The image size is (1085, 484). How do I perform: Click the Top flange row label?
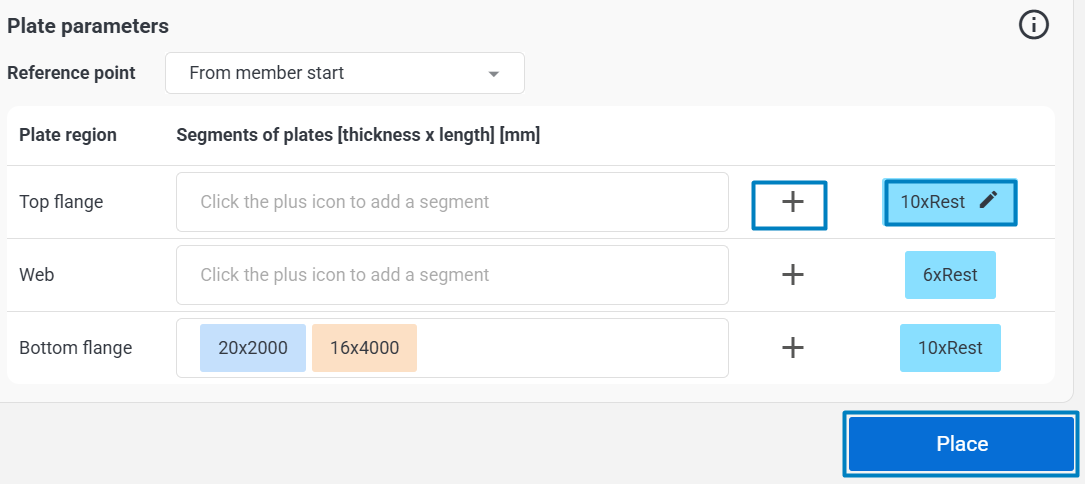click(x=61, y=202)
